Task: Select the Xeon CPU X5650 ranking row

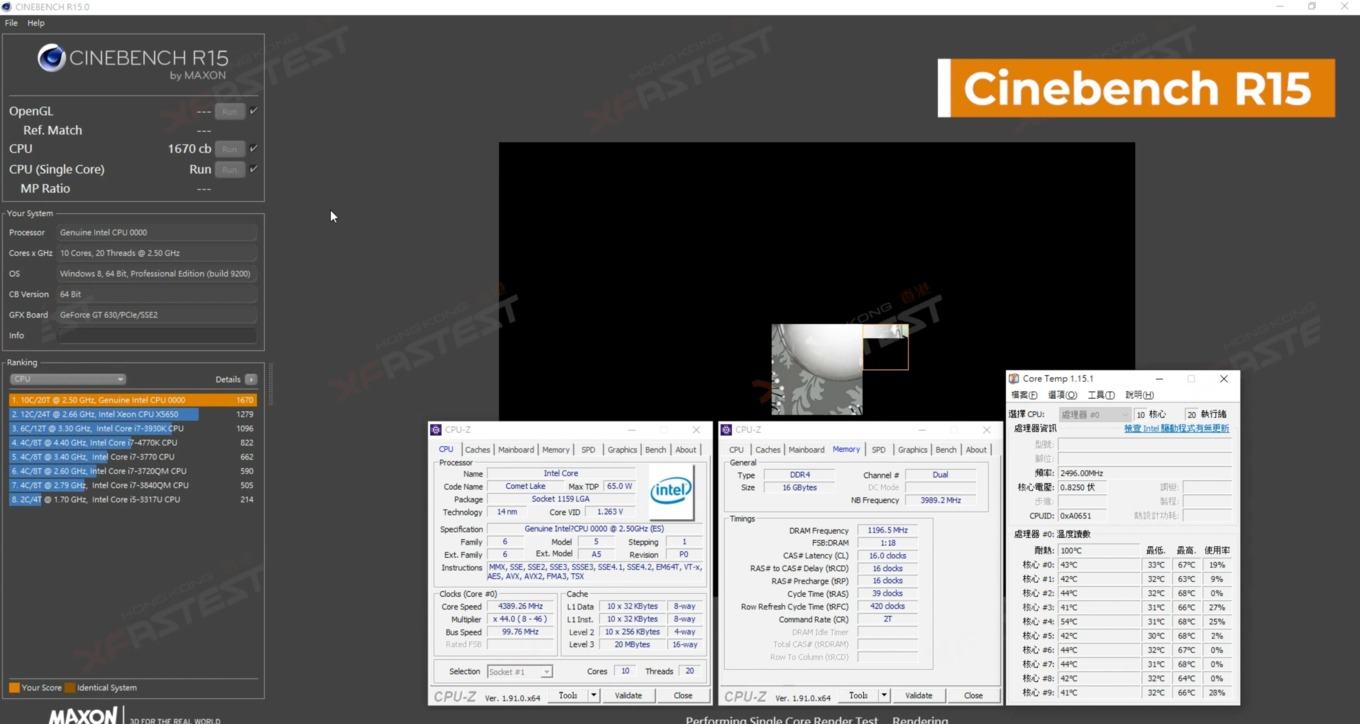Action: click(x=133, y=414)
